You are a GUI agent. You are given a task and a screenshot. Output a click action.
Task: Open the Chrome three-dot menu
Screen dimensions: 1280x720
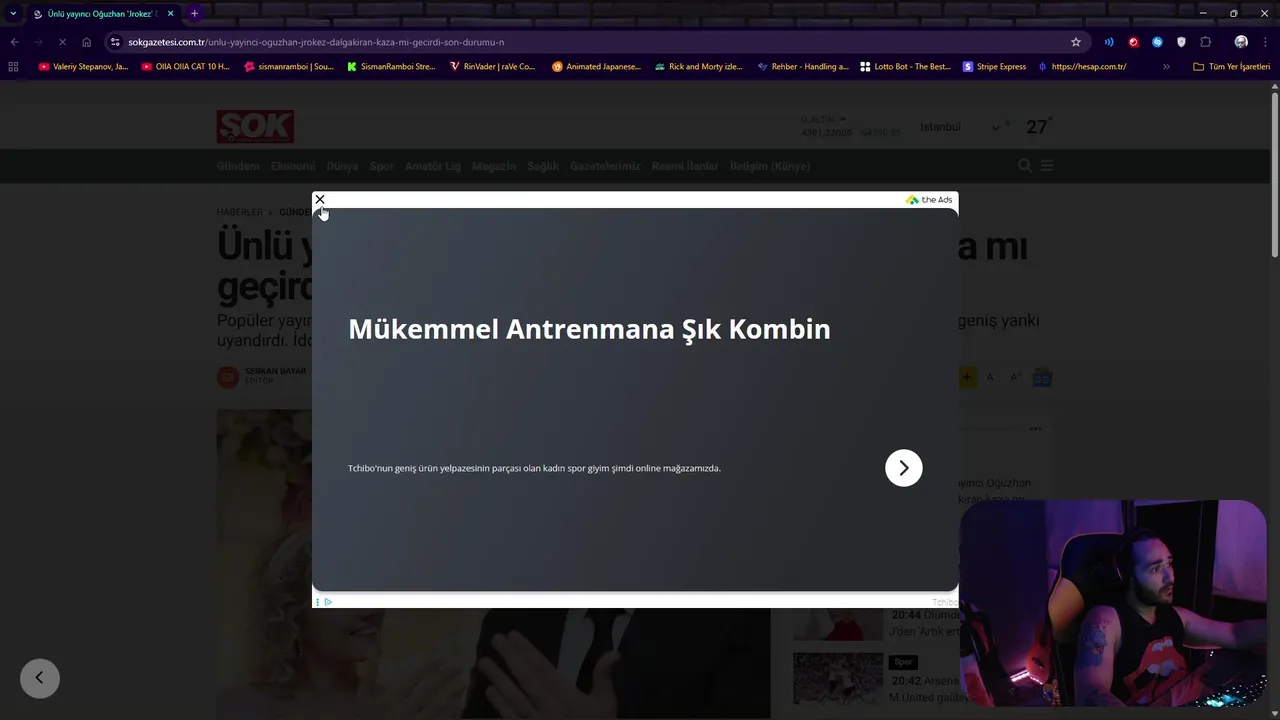click(1265, 42)
